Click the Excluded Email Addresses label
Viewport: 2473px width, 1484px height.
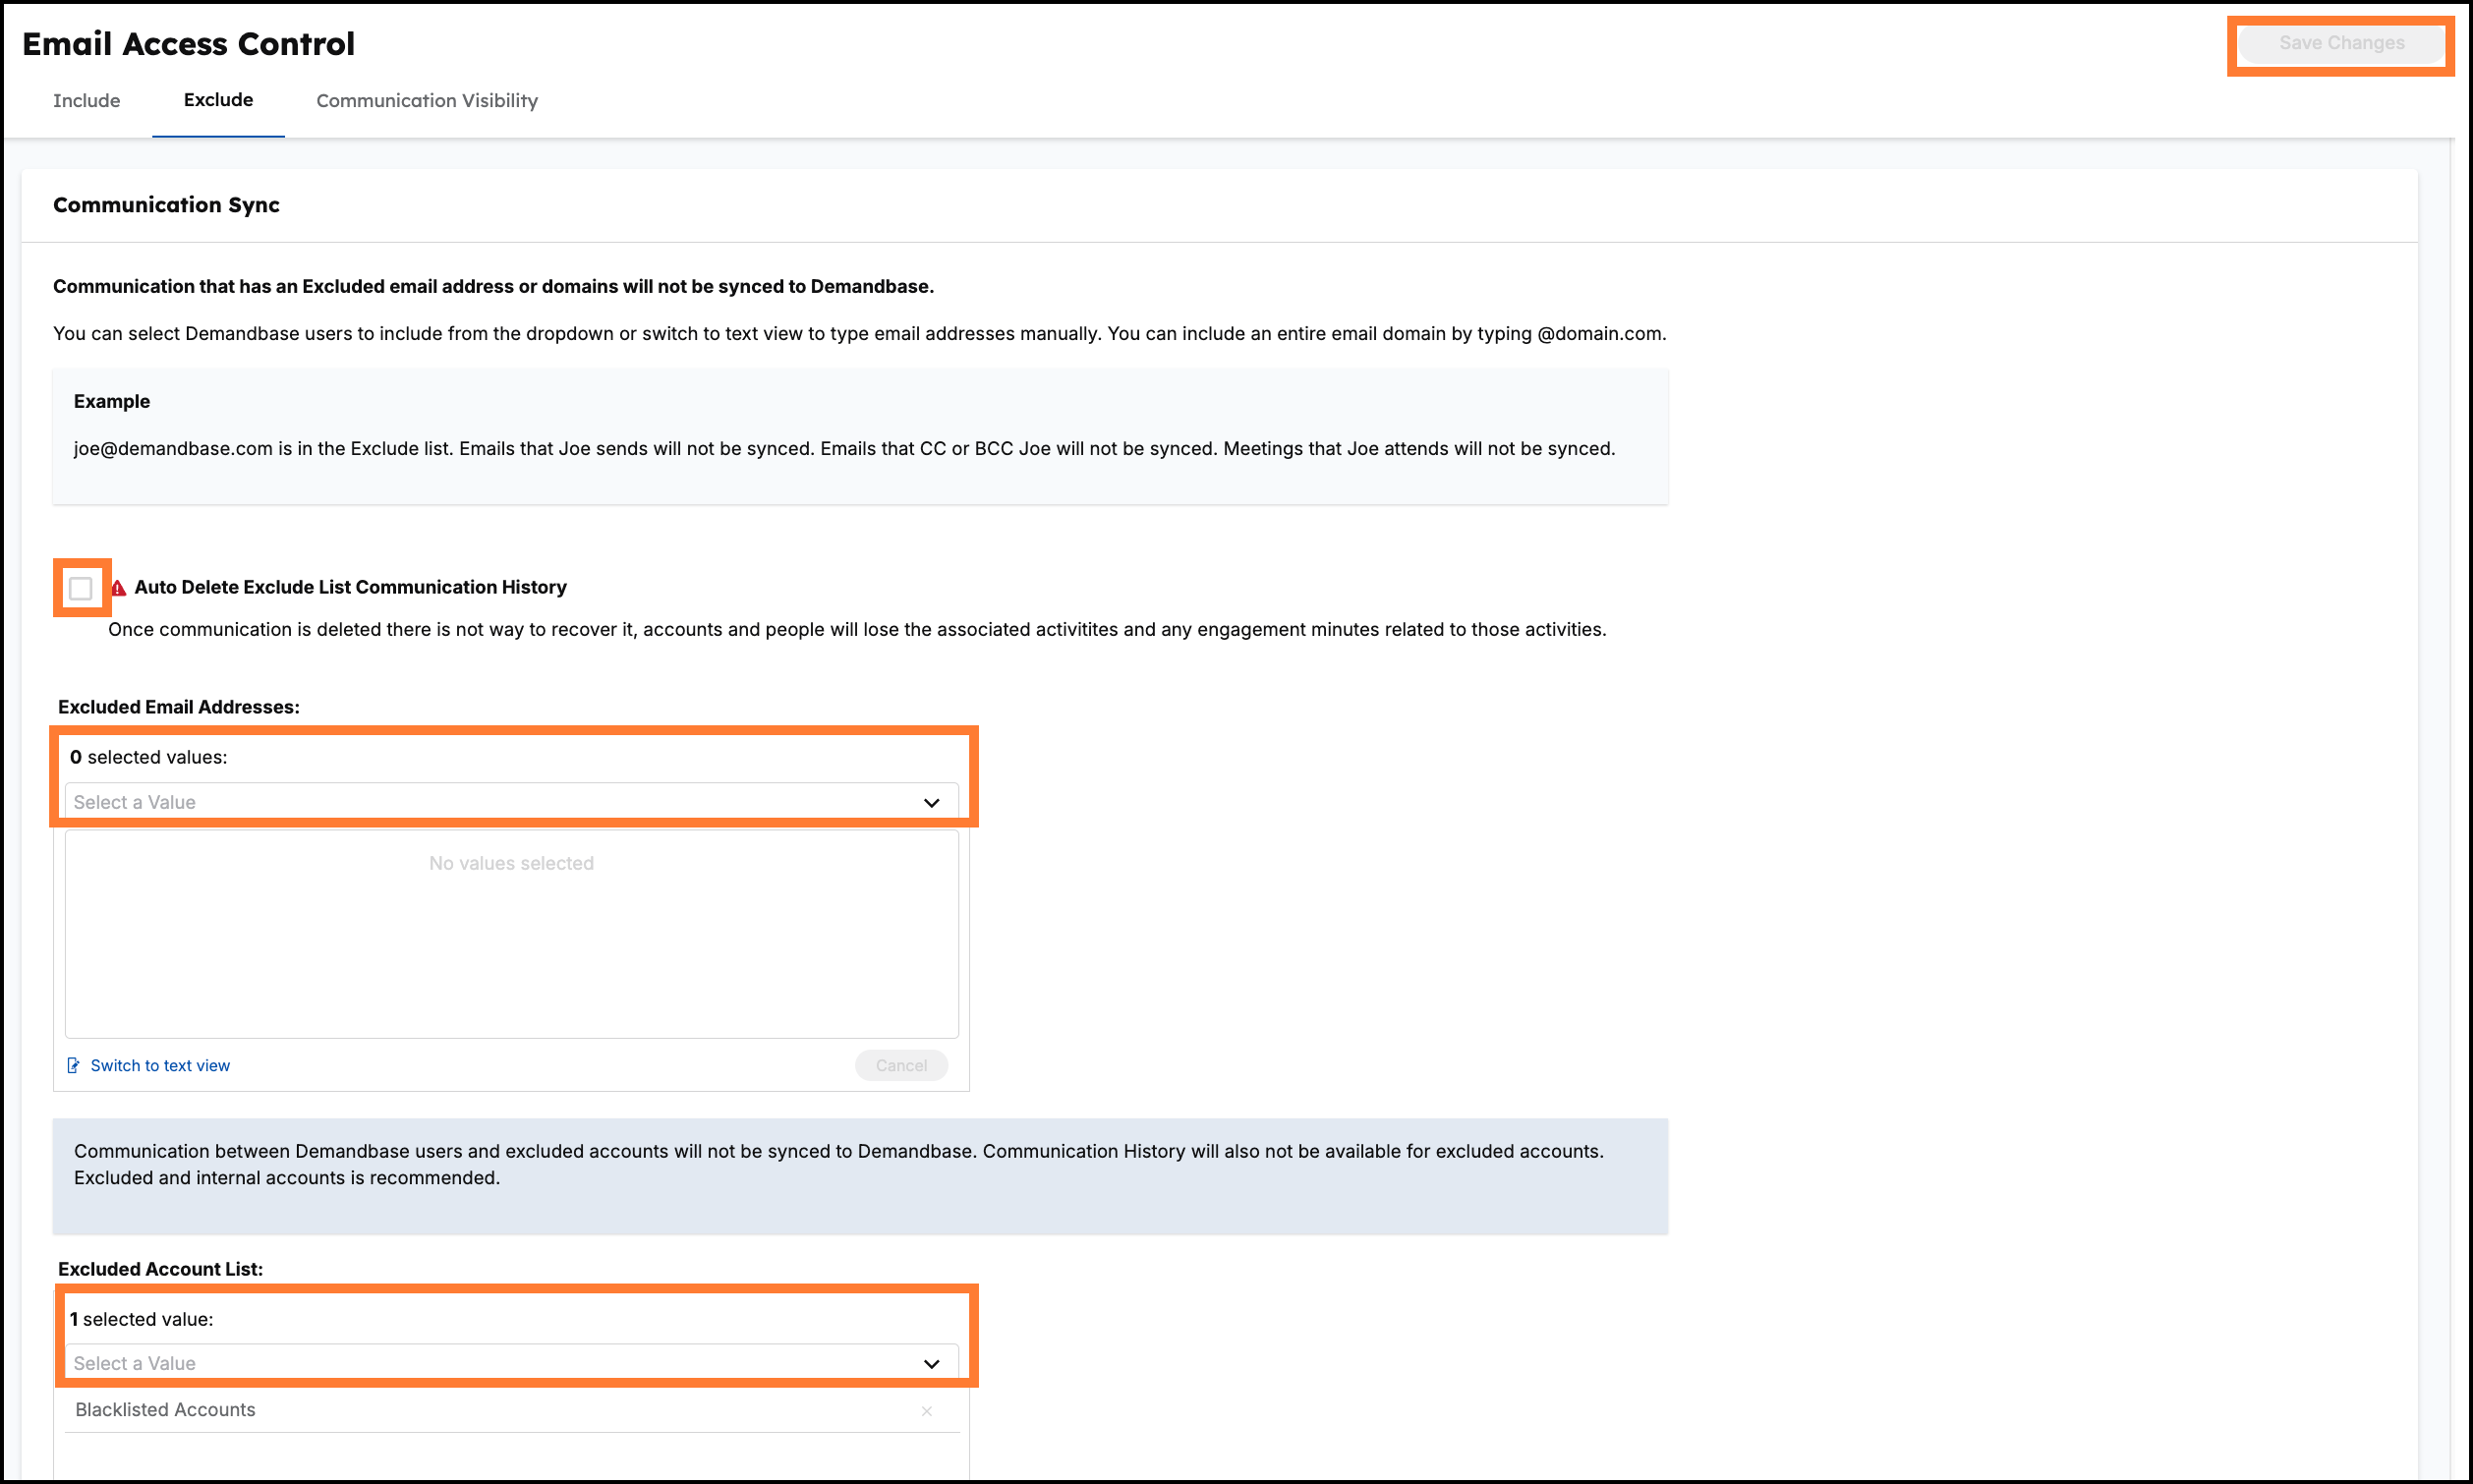[179, 707]
